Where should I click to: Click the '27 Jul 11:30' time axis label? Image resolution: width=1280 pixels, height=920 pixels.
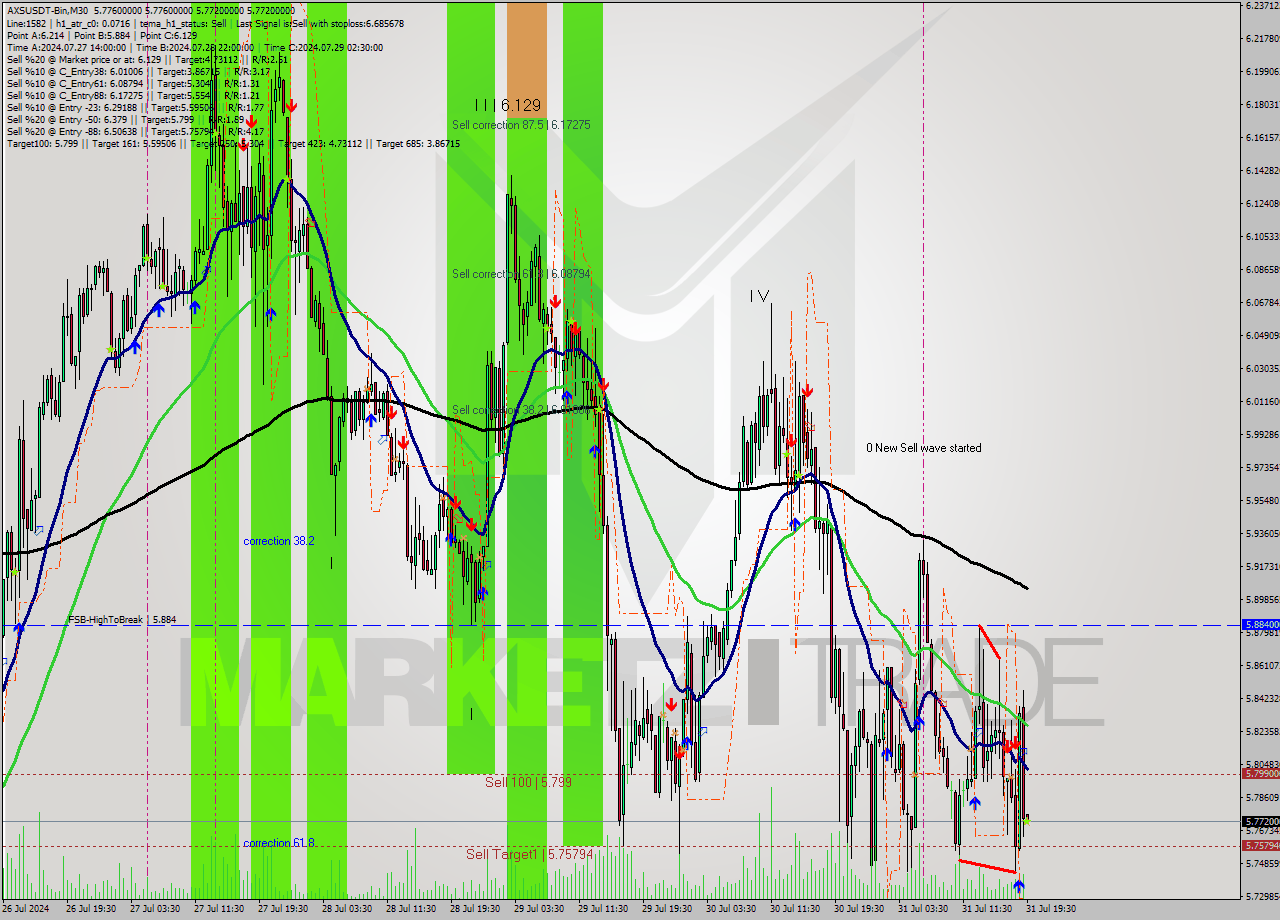coord(219,909)
